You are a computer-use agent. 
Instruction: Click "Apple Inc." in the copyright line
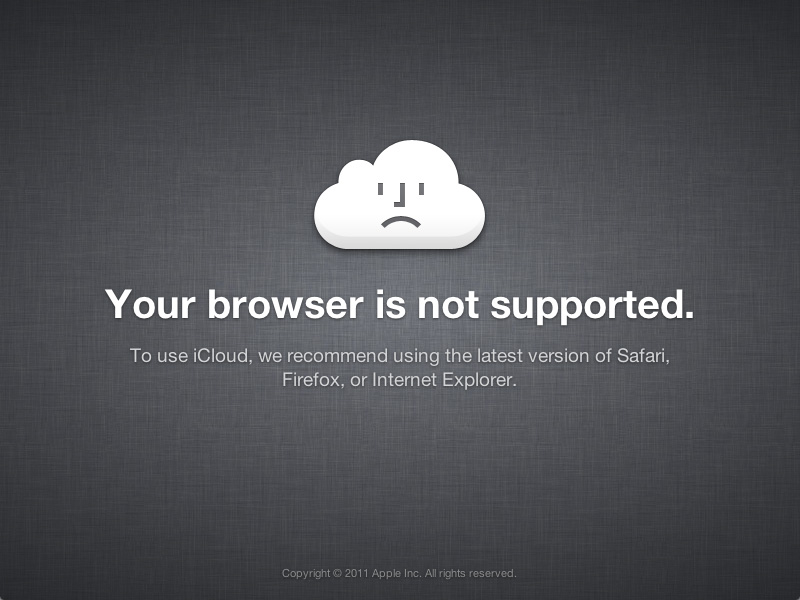396,573
